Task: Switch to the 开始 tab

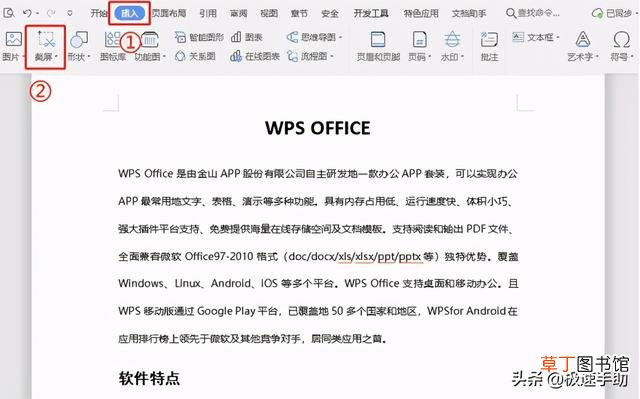Action: [98, 13]
